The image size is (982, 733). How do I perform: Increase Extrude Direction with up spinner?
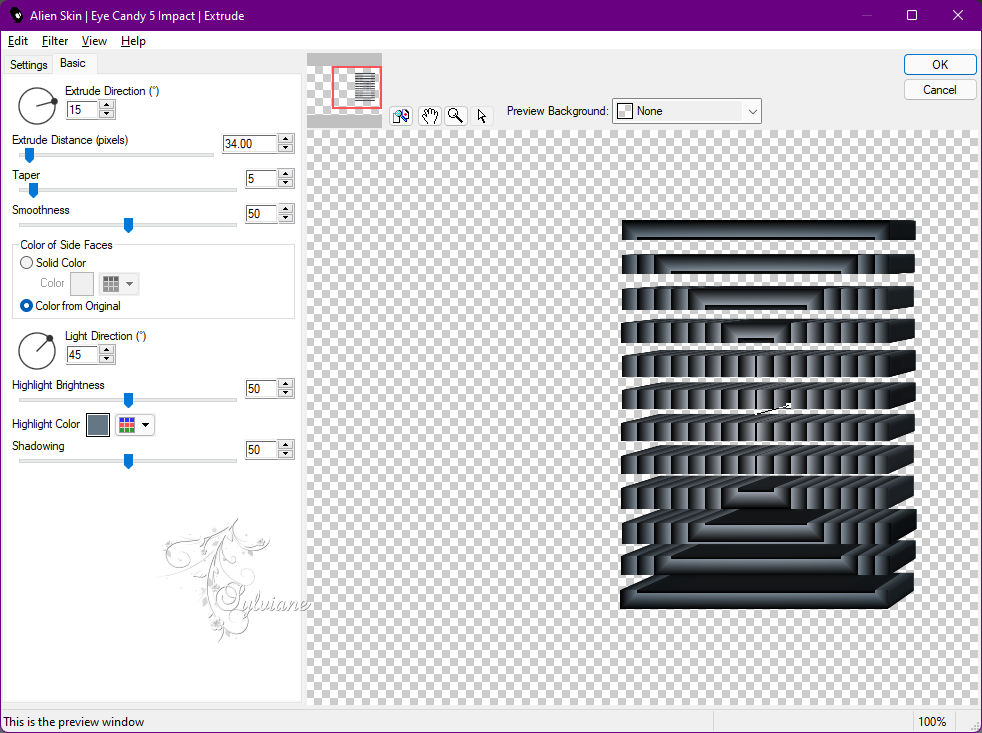click(107, 105)
